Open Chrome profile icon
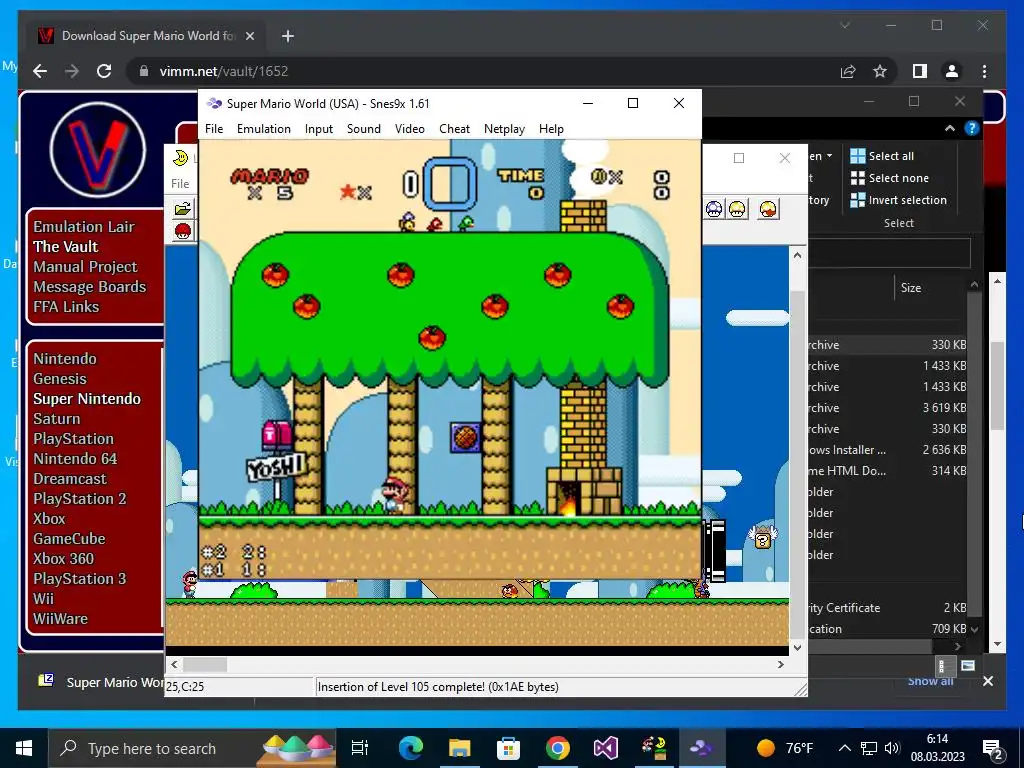The height and width of the screenshot is (768, 1024). coord(952,71)
